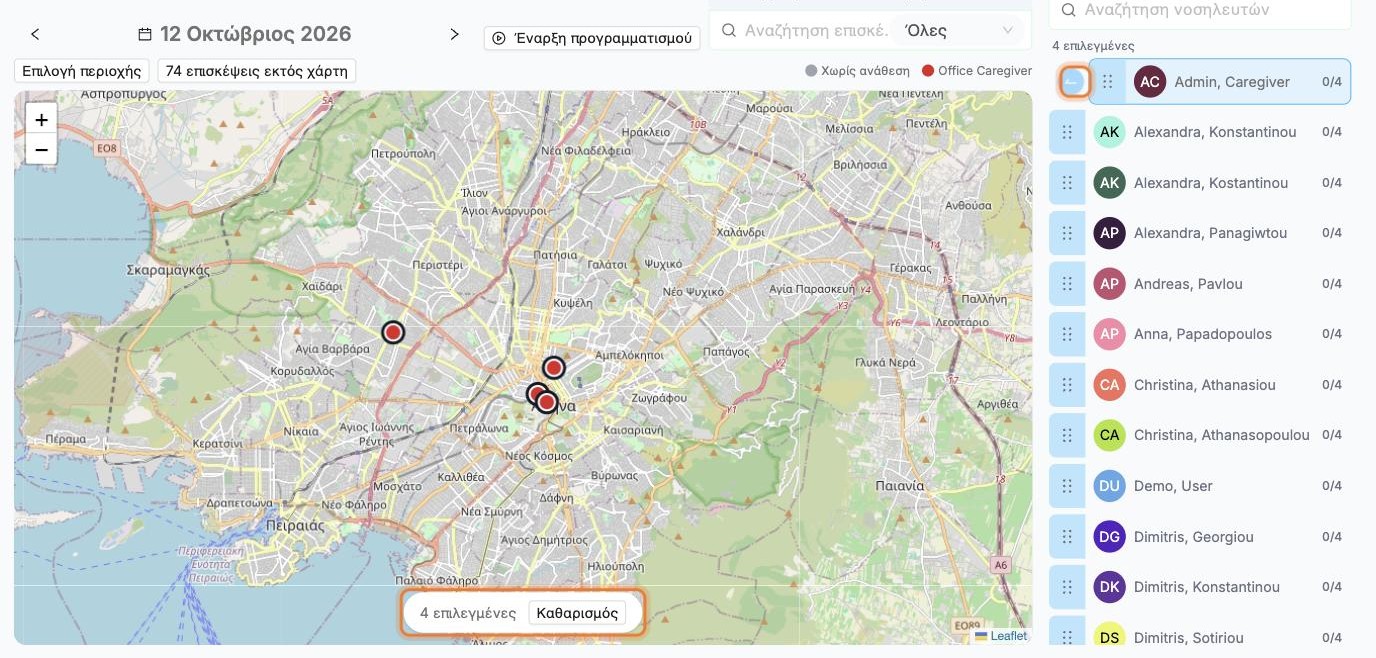Screen dimensions: 1376x658
Task: Click the 4 επιλεγμένες label above the nurse list
Action: (1093, 46)
